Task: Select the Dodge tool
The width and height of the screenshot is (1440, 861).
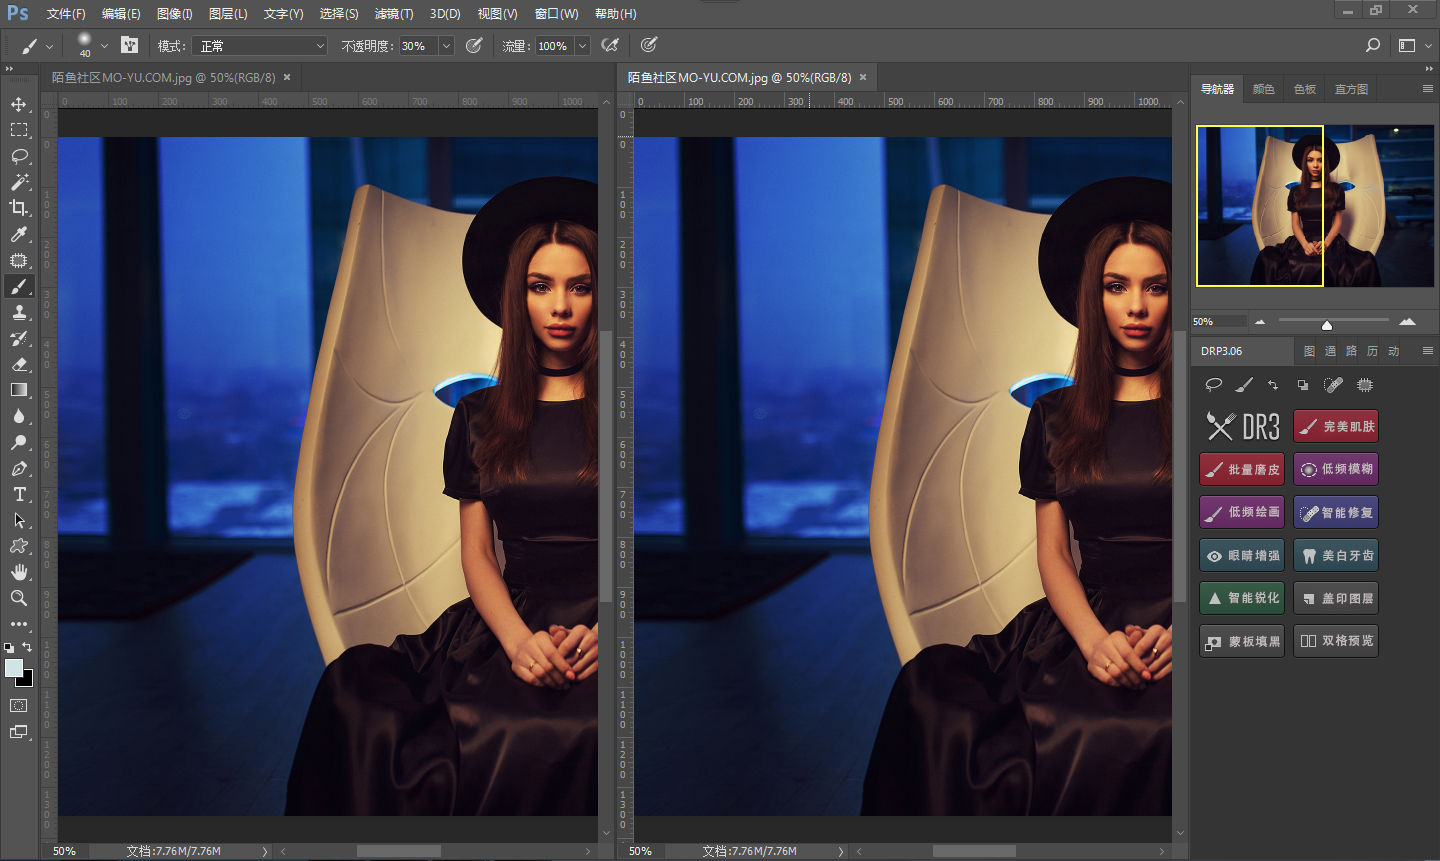Action: point(19,442)
